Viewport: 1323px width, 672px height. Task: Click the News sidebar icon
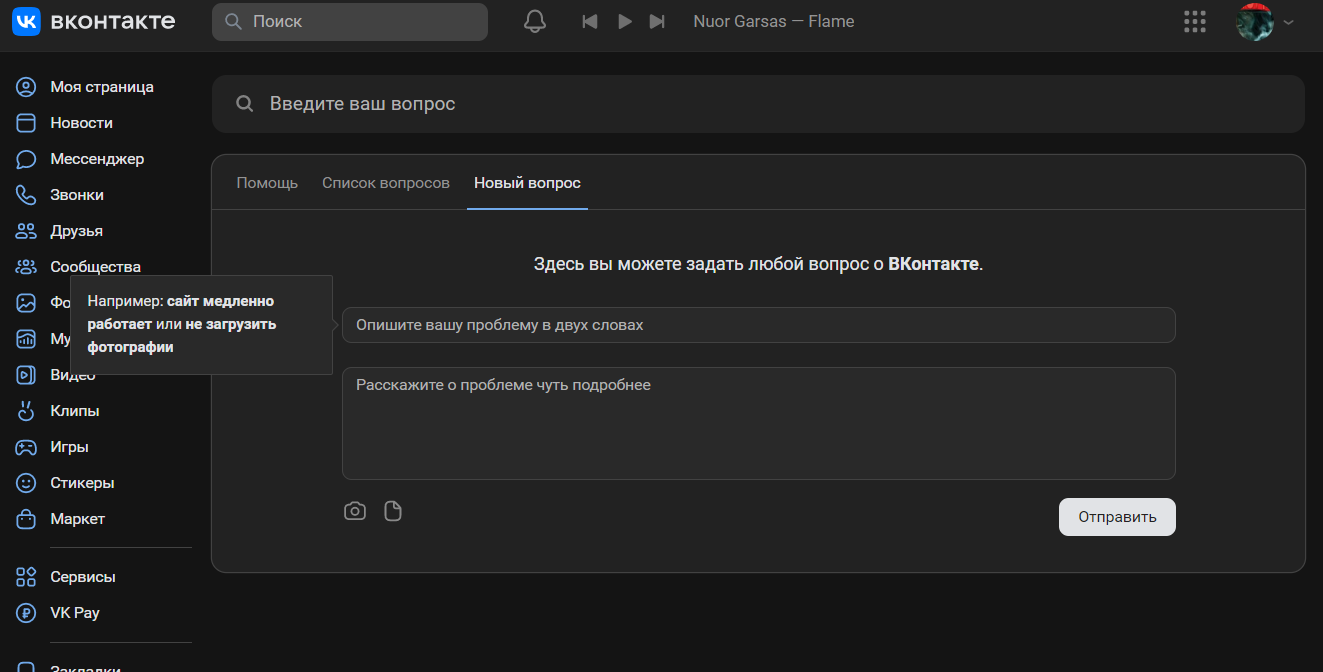point(26,123)
